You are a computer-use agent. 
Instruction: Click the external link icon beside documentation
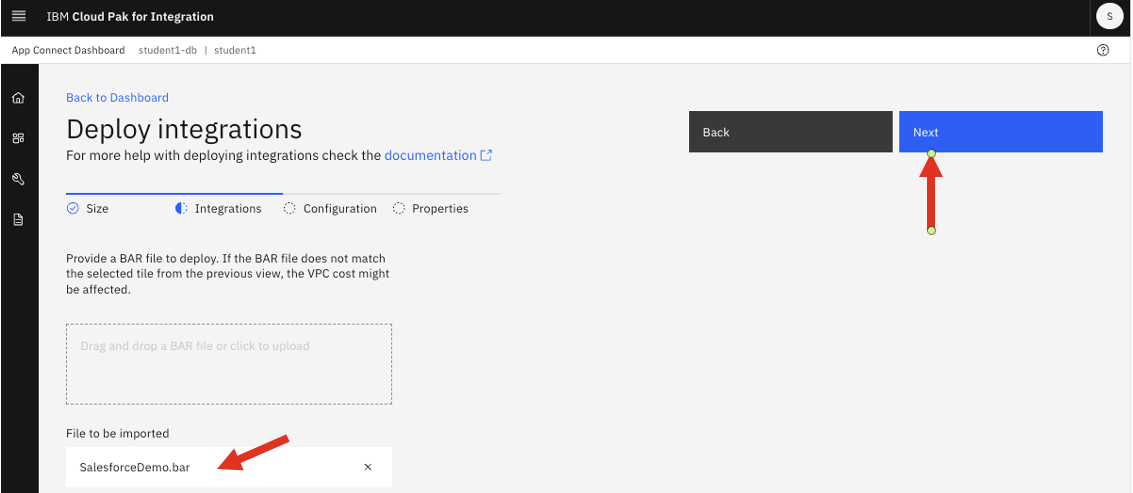tap(487, 155)
